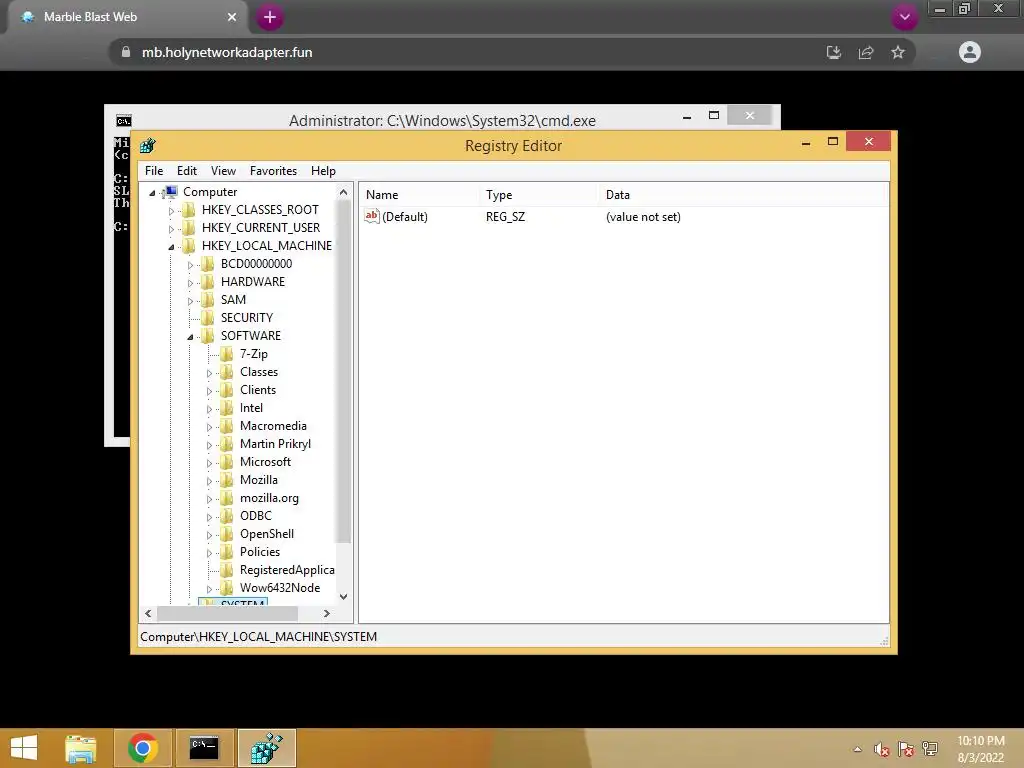The image size is (1024, 768).
Task: Expand the HKEY_CURRENT_USER key
Action: point(171,229)
